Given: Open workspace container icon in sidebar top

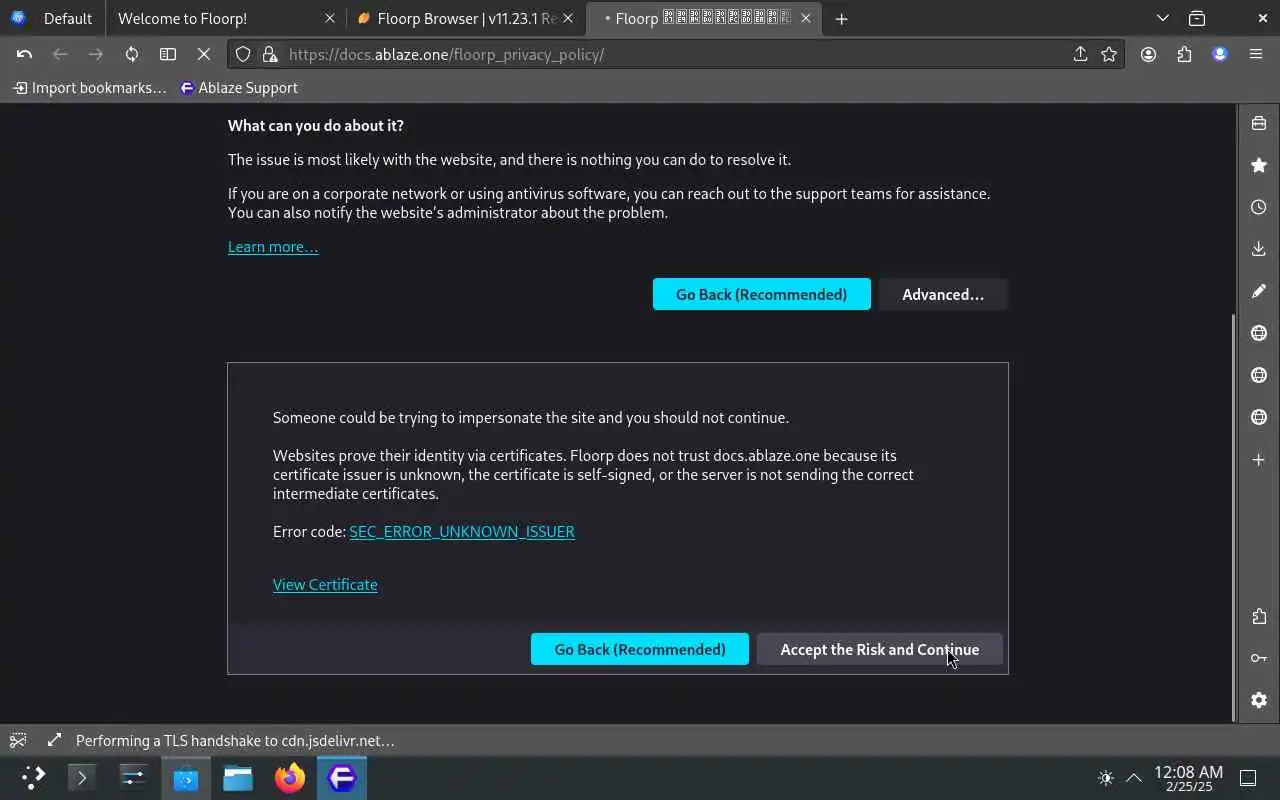Looking at the screenshot, I should point(1259,123).
